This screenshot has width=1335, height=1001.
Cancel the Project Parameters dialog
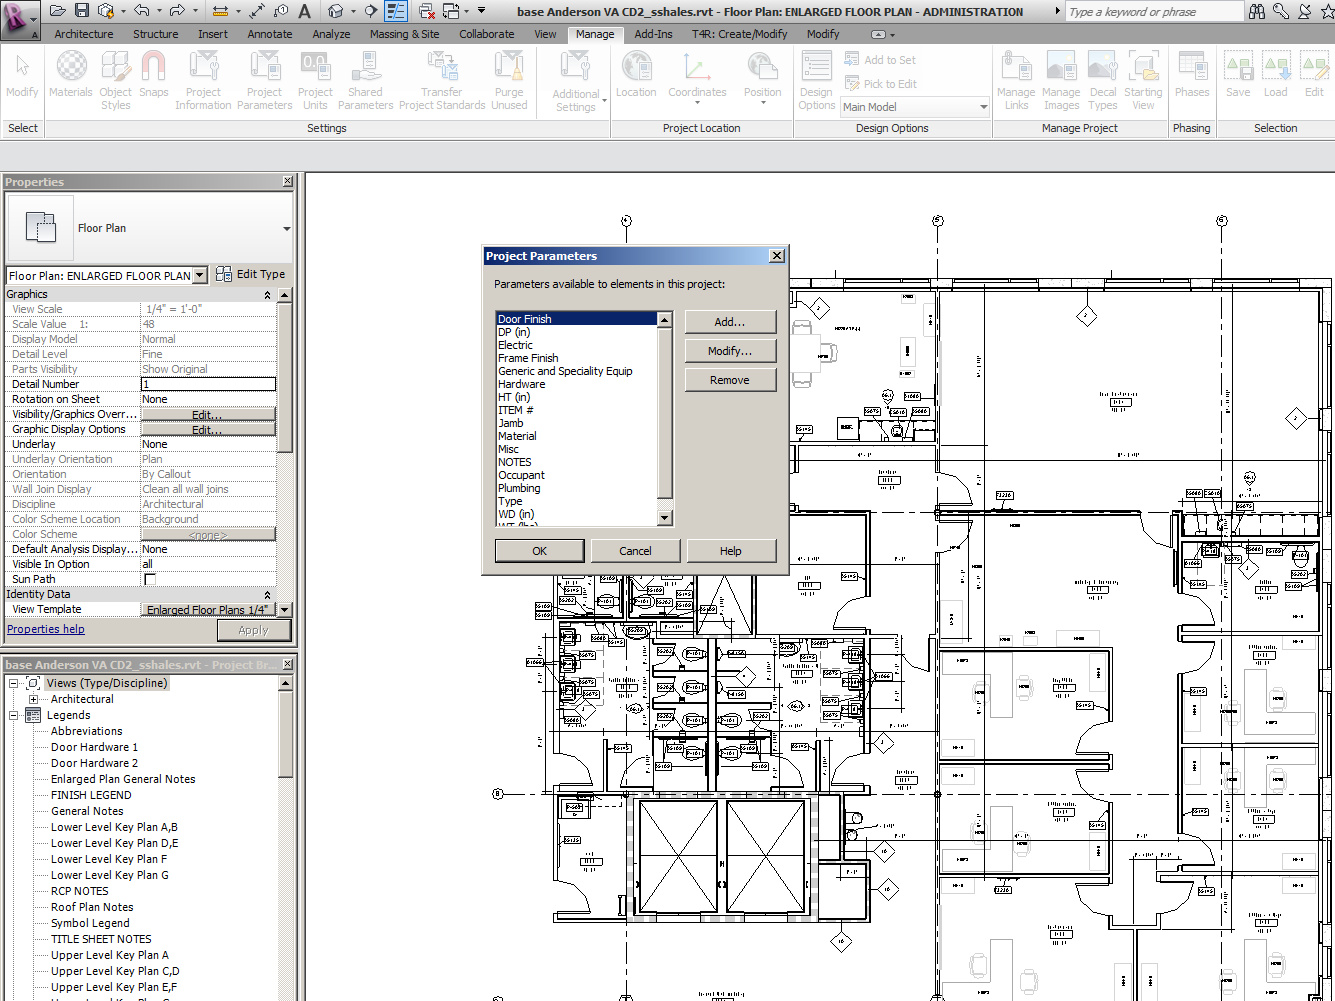pos(635,551)
